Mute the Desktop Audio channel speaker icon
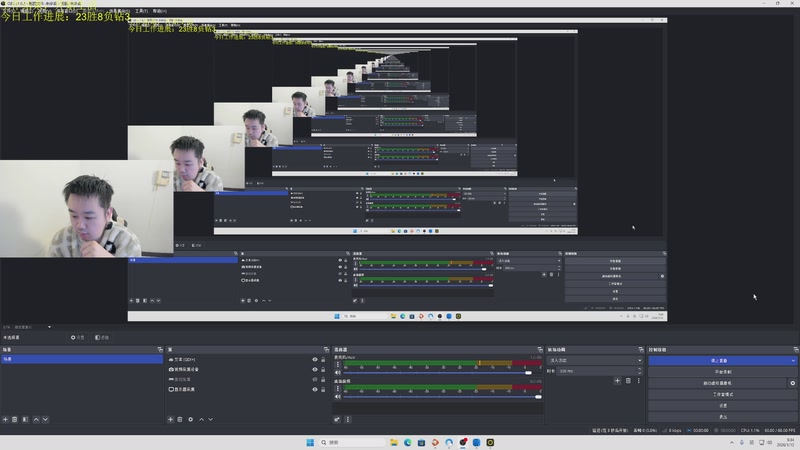Image resolution: width=800 pixels, height=450 pixels. click(x=337, y=396)
